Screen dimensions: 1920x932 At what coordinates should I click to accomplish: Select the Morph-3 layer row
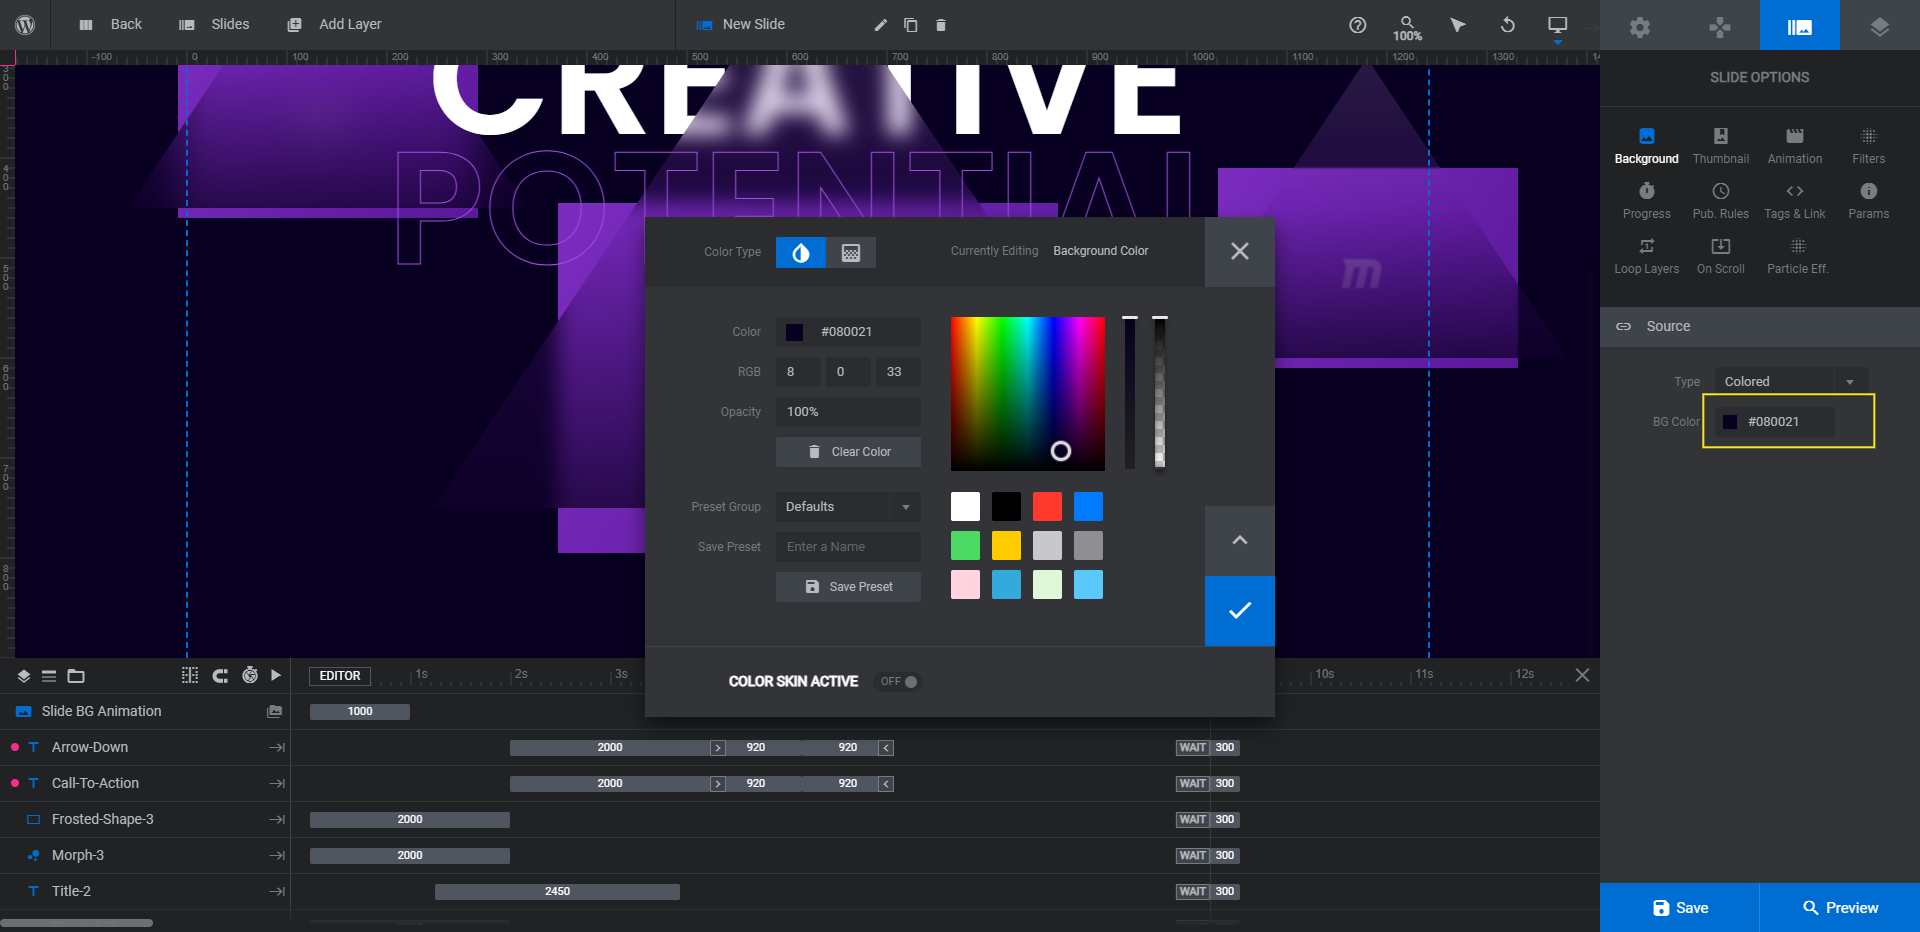(145, 856)
